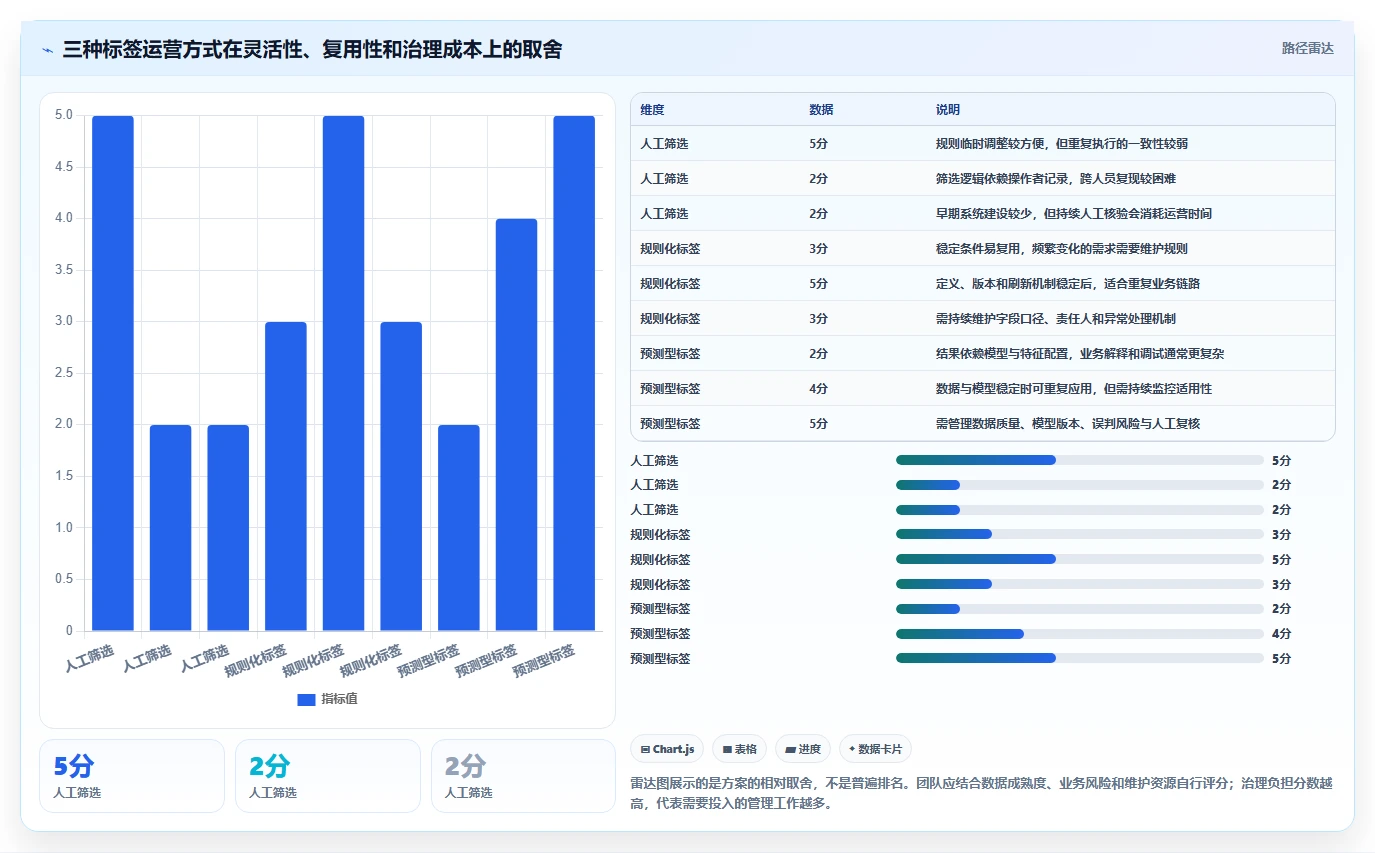Click the grey 2分 人工筛选 data card
This screenshot has height=853, width=1375.
(523, 776)
